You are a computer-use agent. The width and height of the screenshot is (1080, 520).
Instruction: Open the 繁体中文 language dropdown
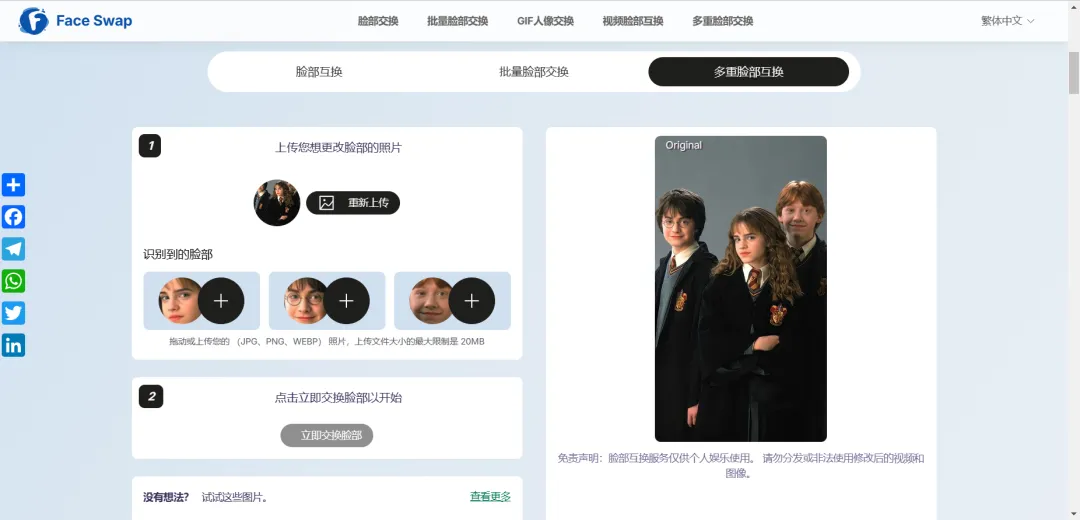(x=1007, y=21)
